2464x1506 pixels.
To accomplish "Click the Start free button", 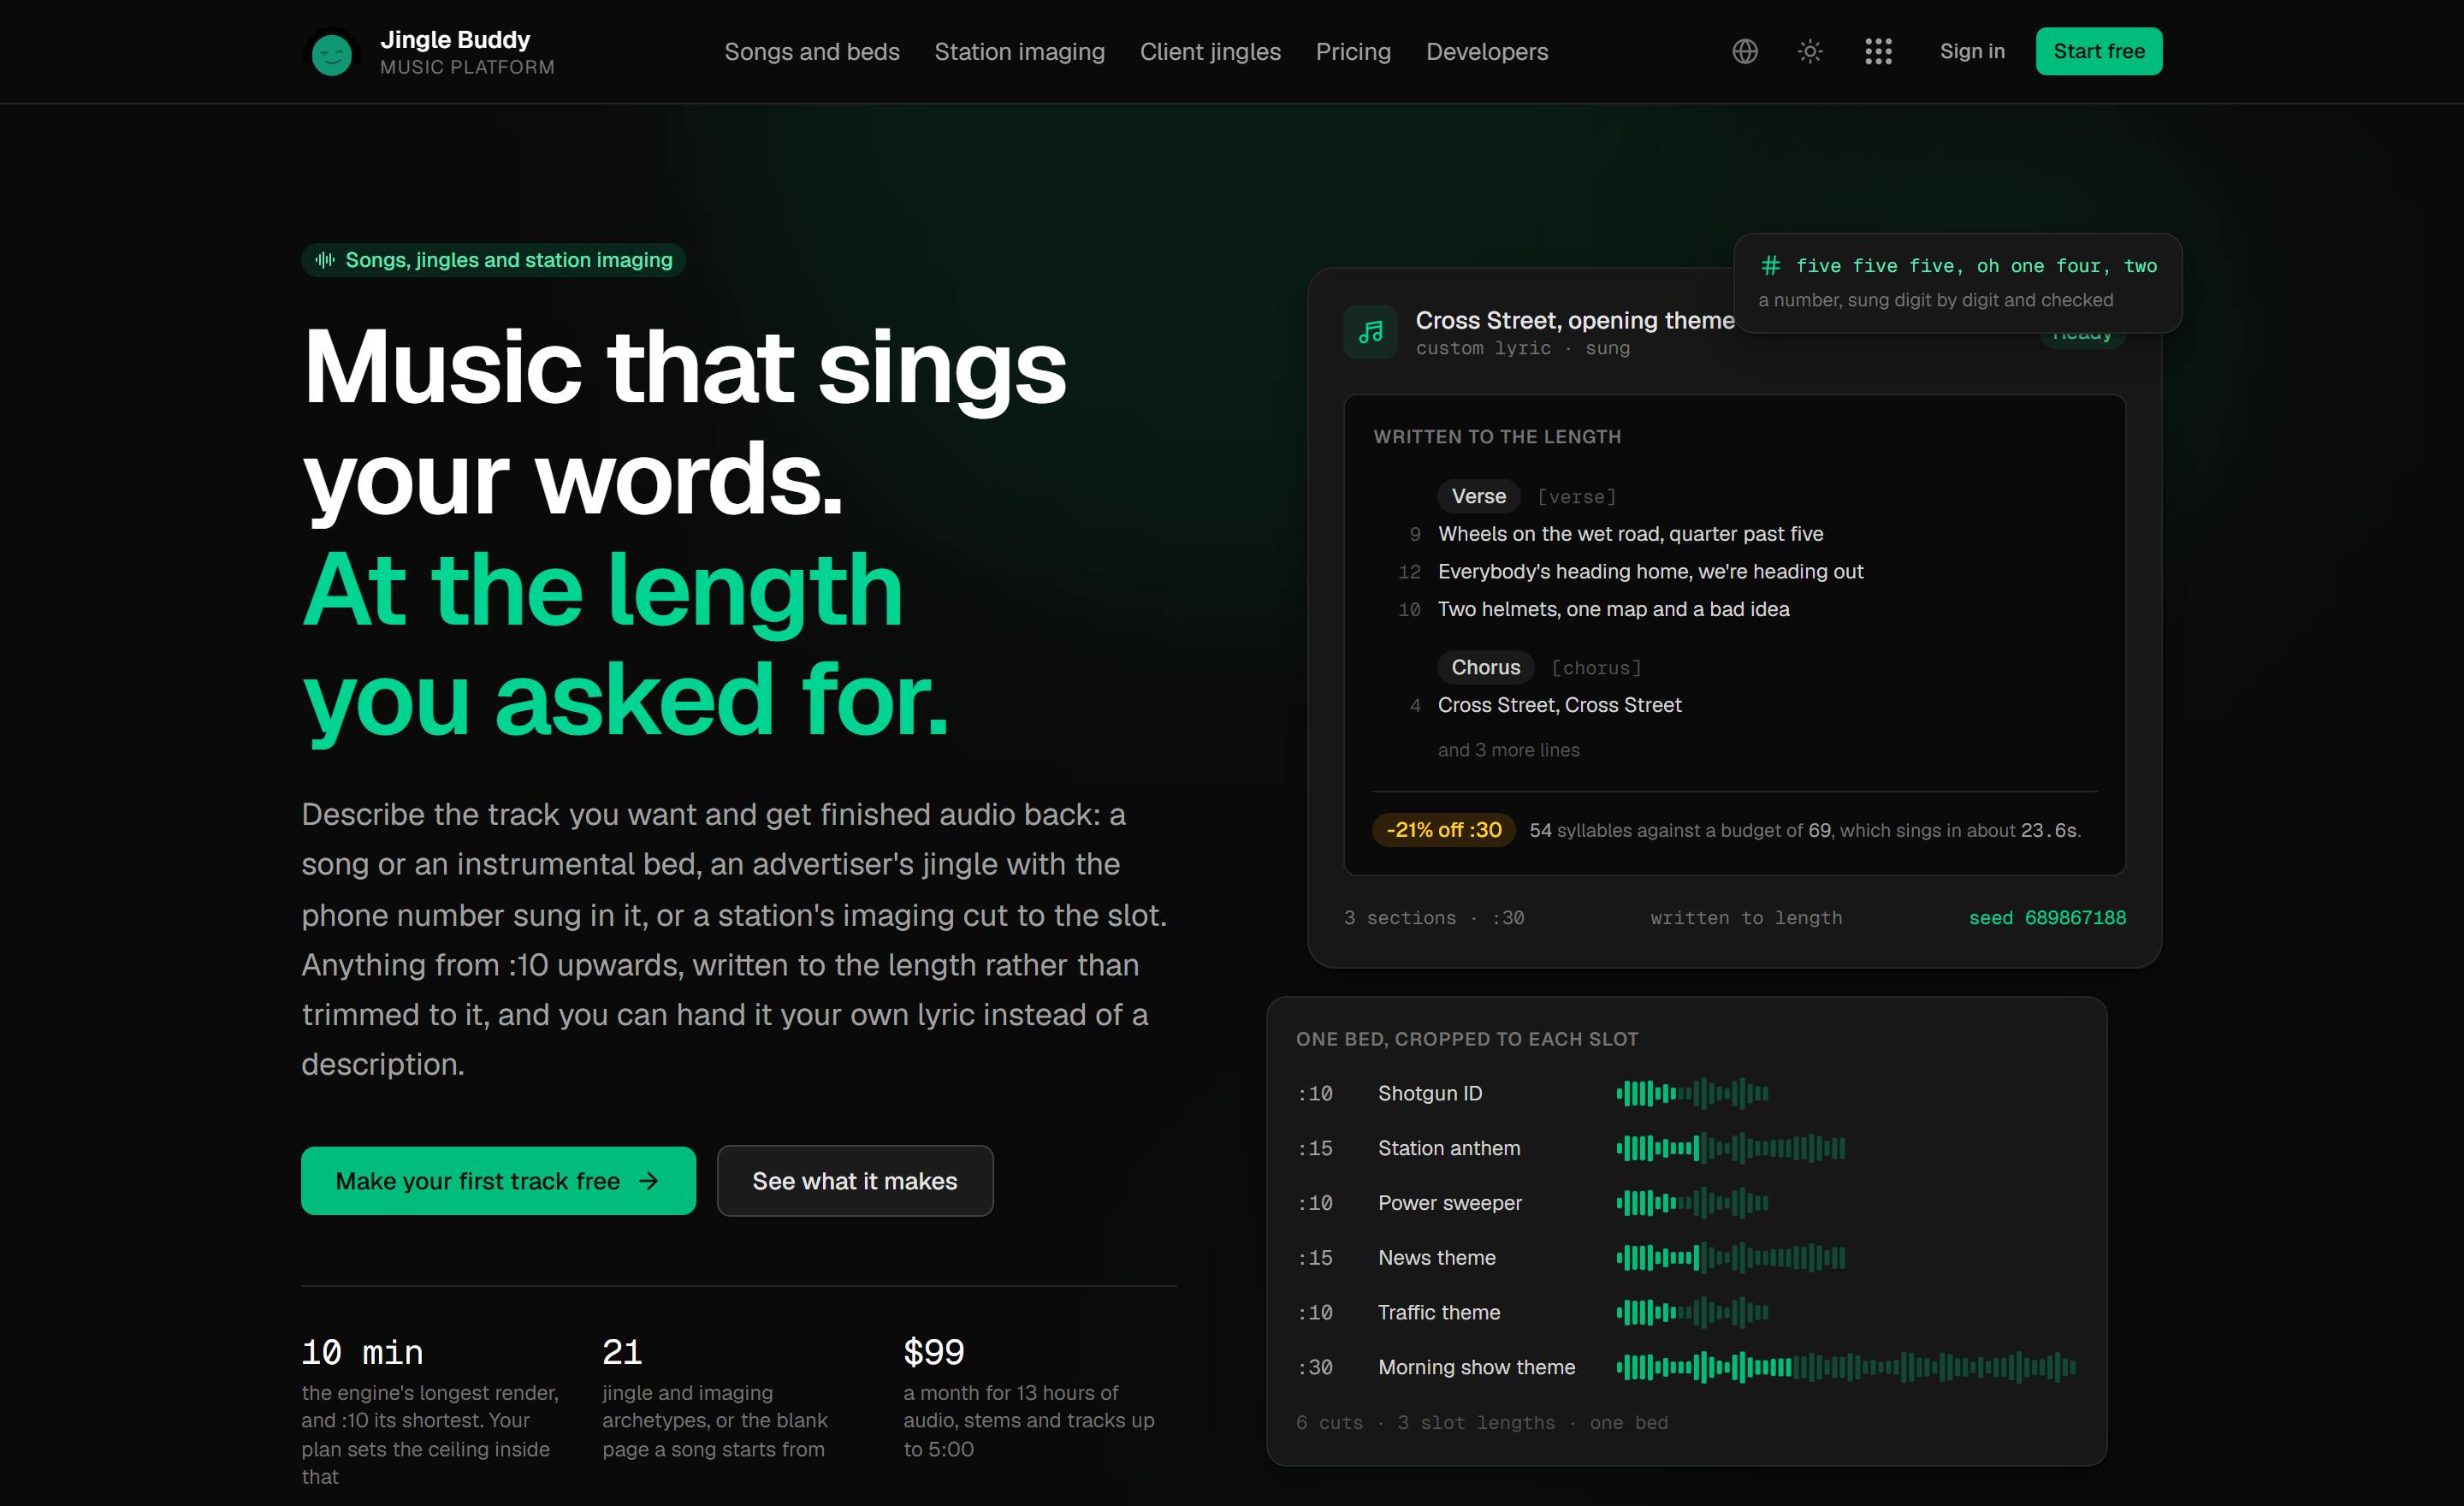I will click(x=2099, y=51).
